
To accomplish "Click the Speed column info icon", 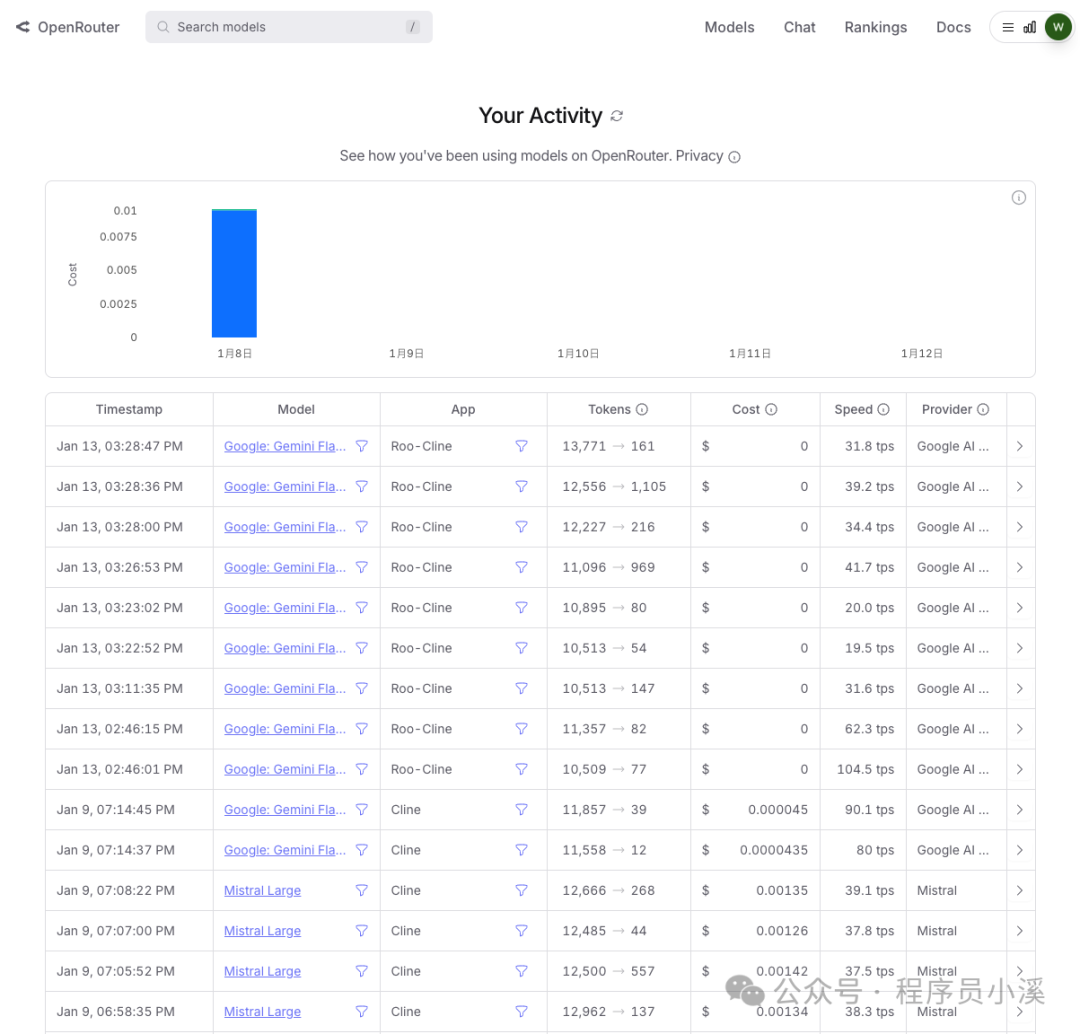I will click(883, 409).
